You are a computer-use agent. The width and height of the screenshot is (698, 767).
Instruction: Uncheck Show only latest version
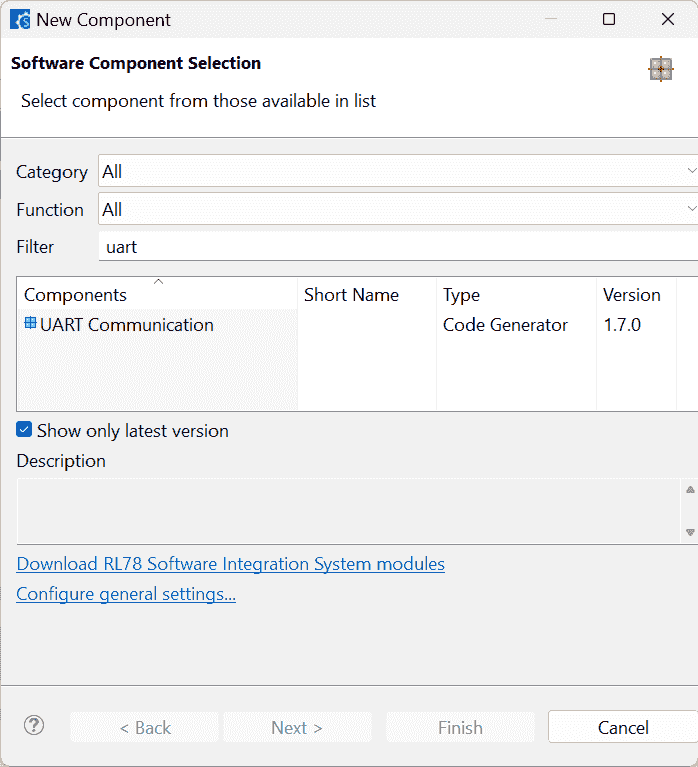[x=25, y=430]
